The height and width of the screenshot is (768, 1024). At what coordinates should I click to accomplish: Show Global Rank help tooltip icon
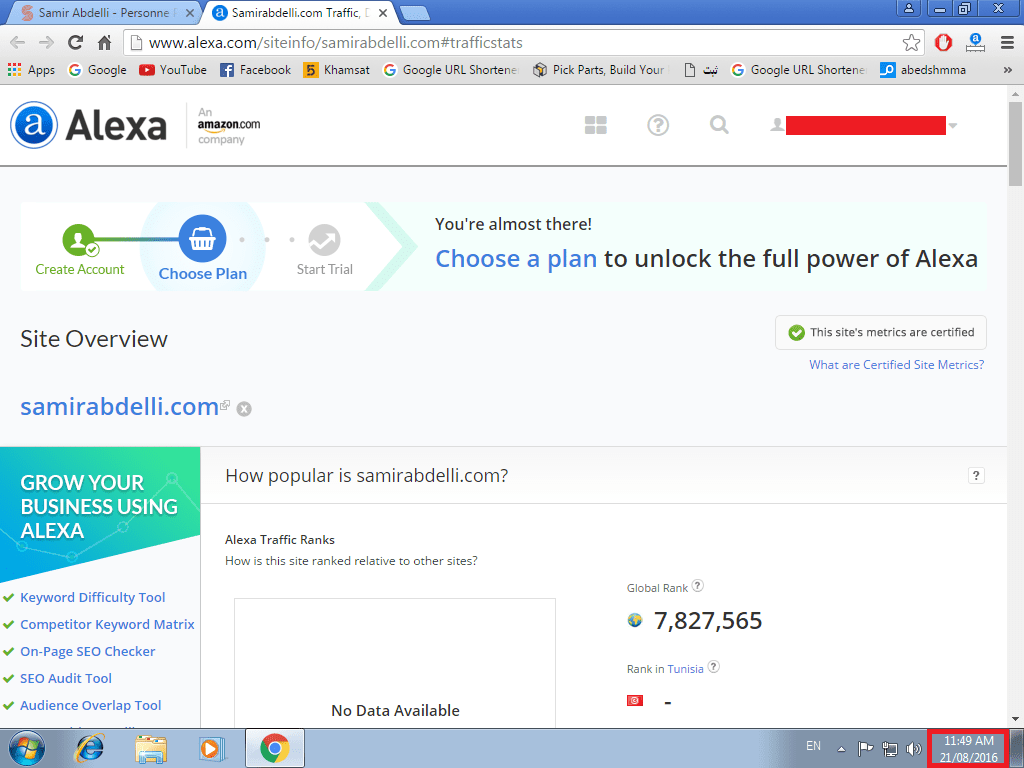click(697, 586)
